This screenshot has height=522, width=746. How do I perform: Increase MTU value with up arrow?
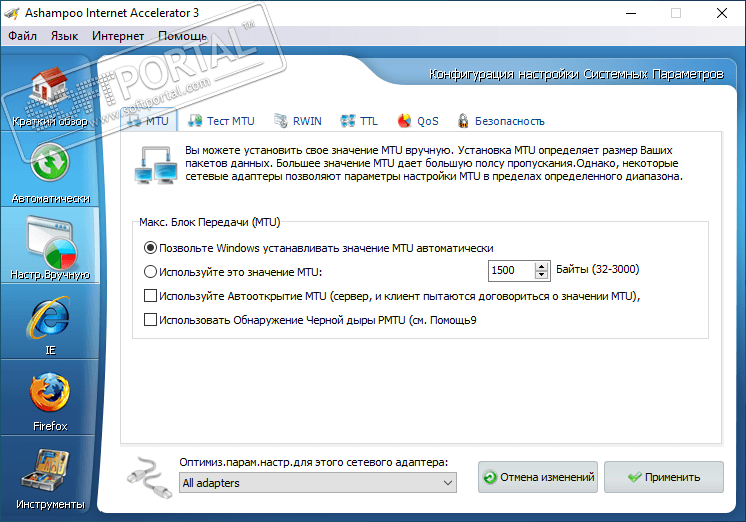pos(541,266)
